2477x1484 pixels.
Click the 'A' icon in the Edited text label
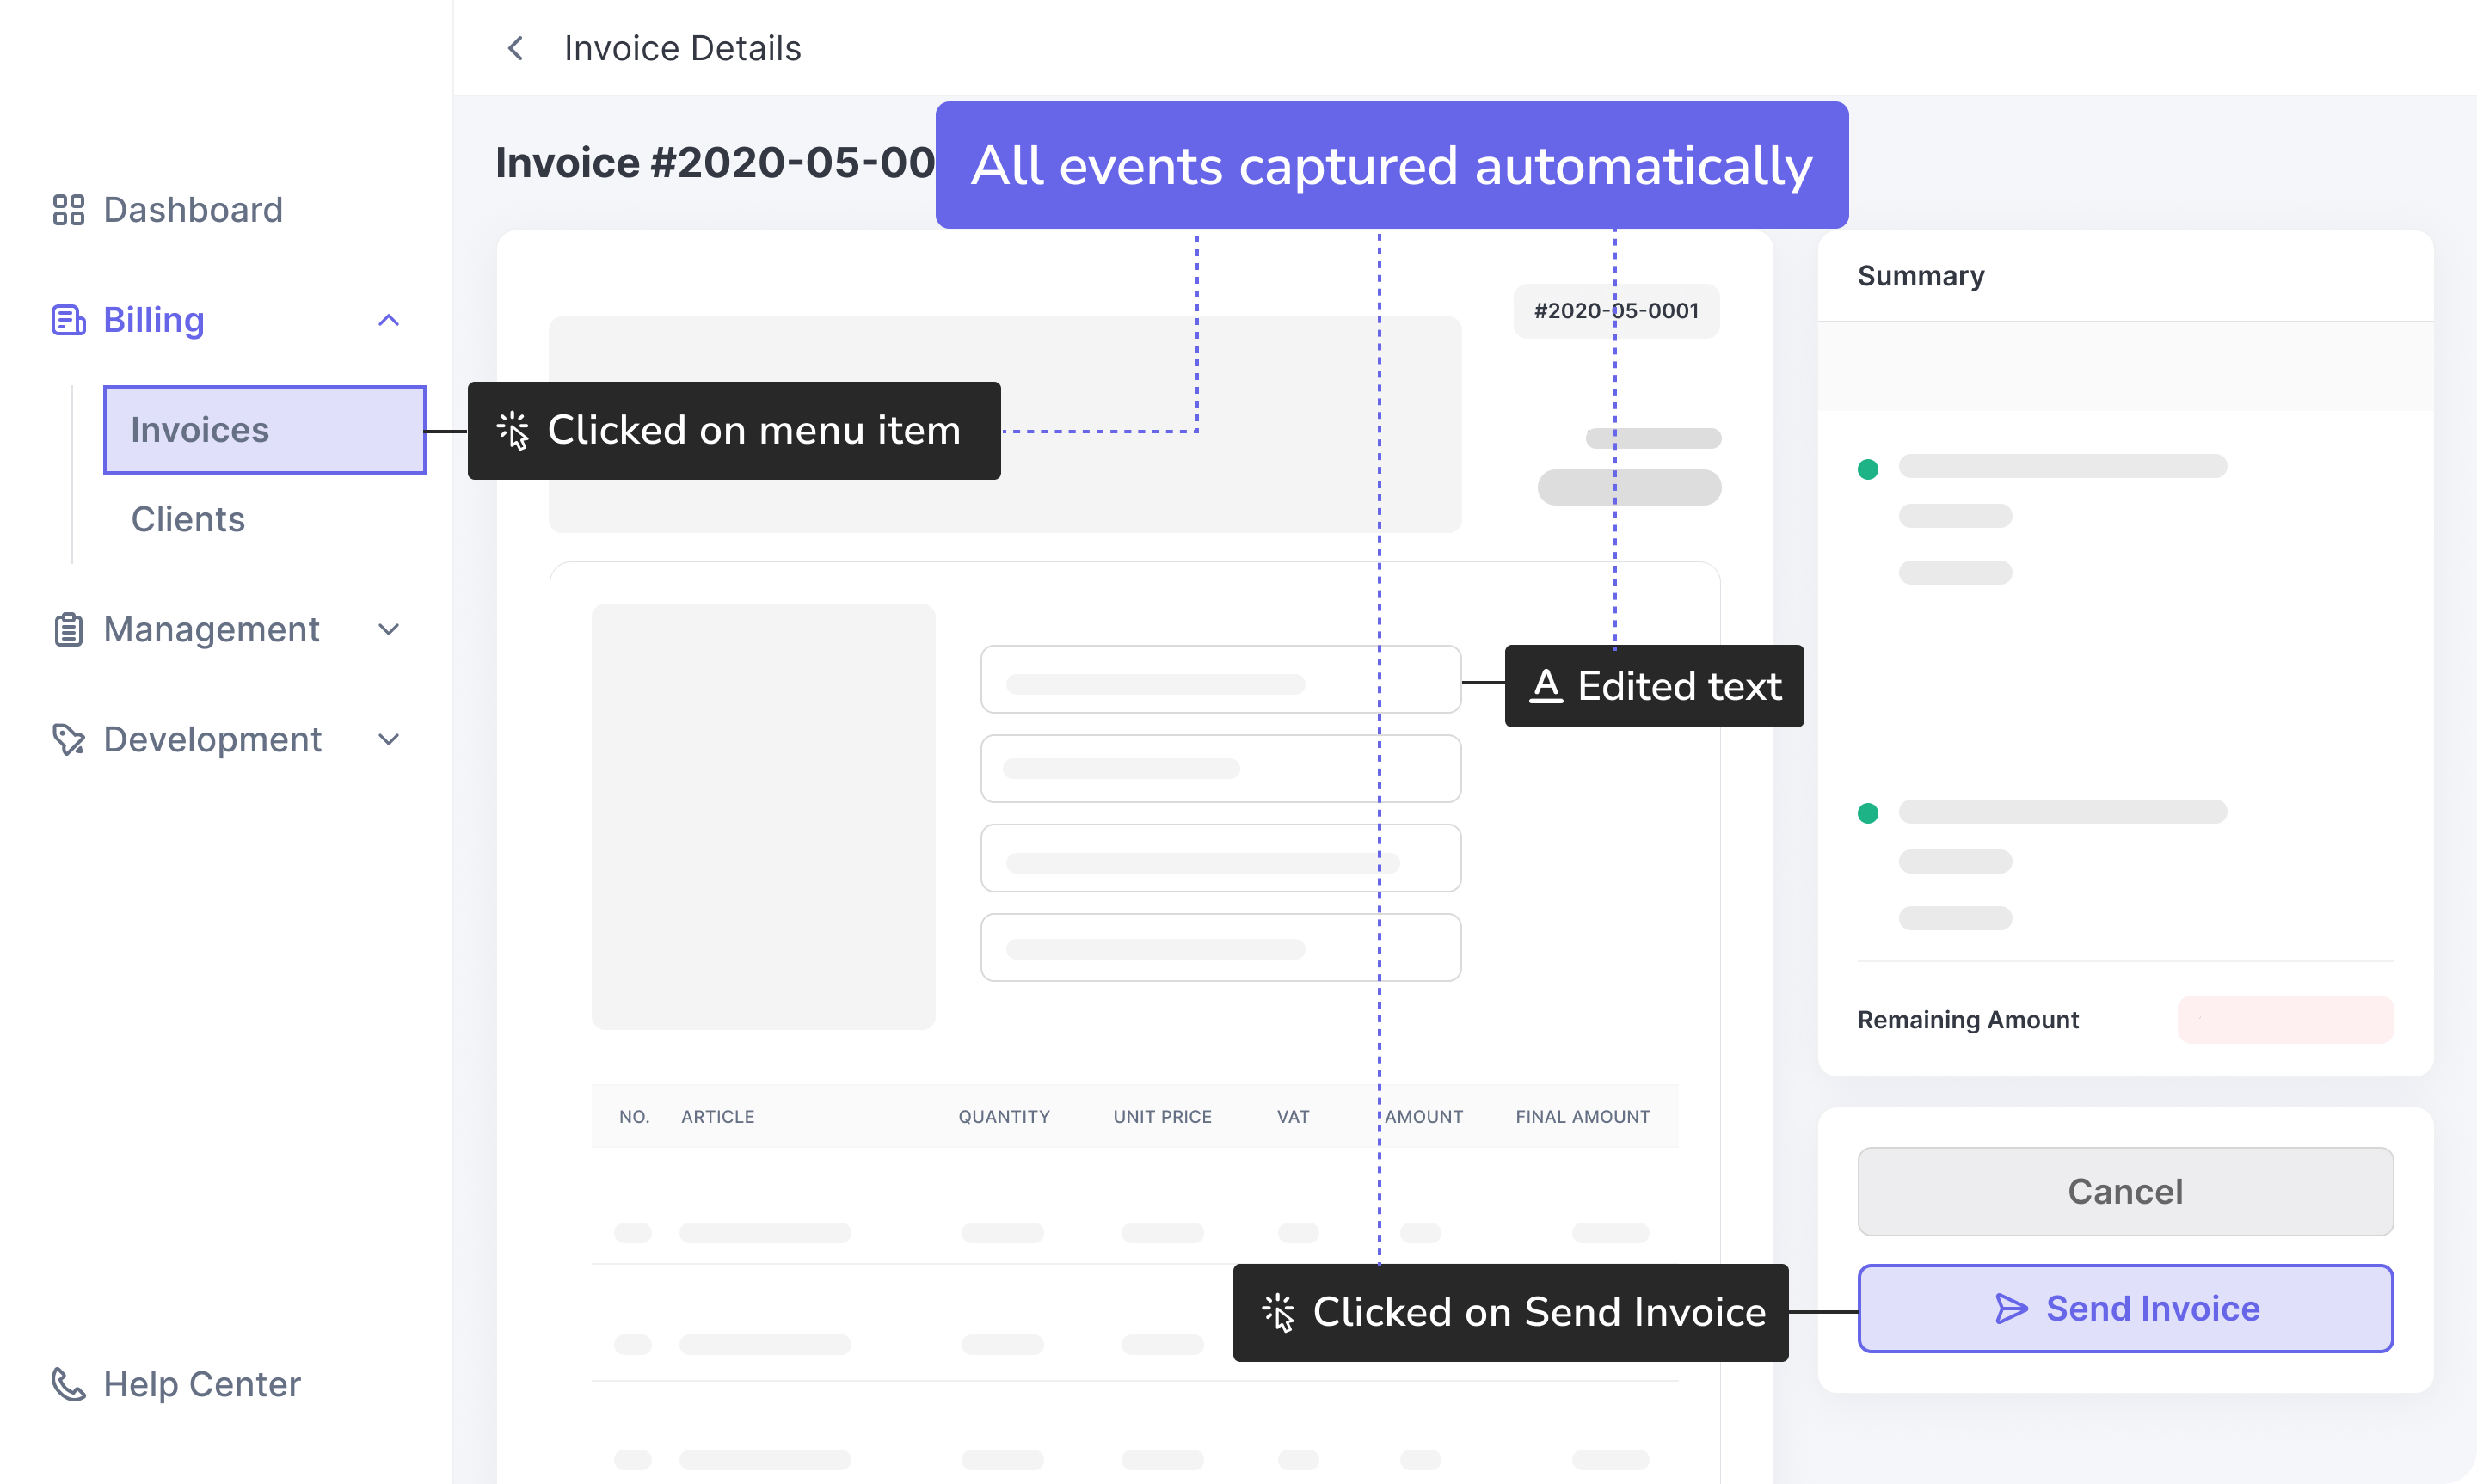[x=1548, y=686]
